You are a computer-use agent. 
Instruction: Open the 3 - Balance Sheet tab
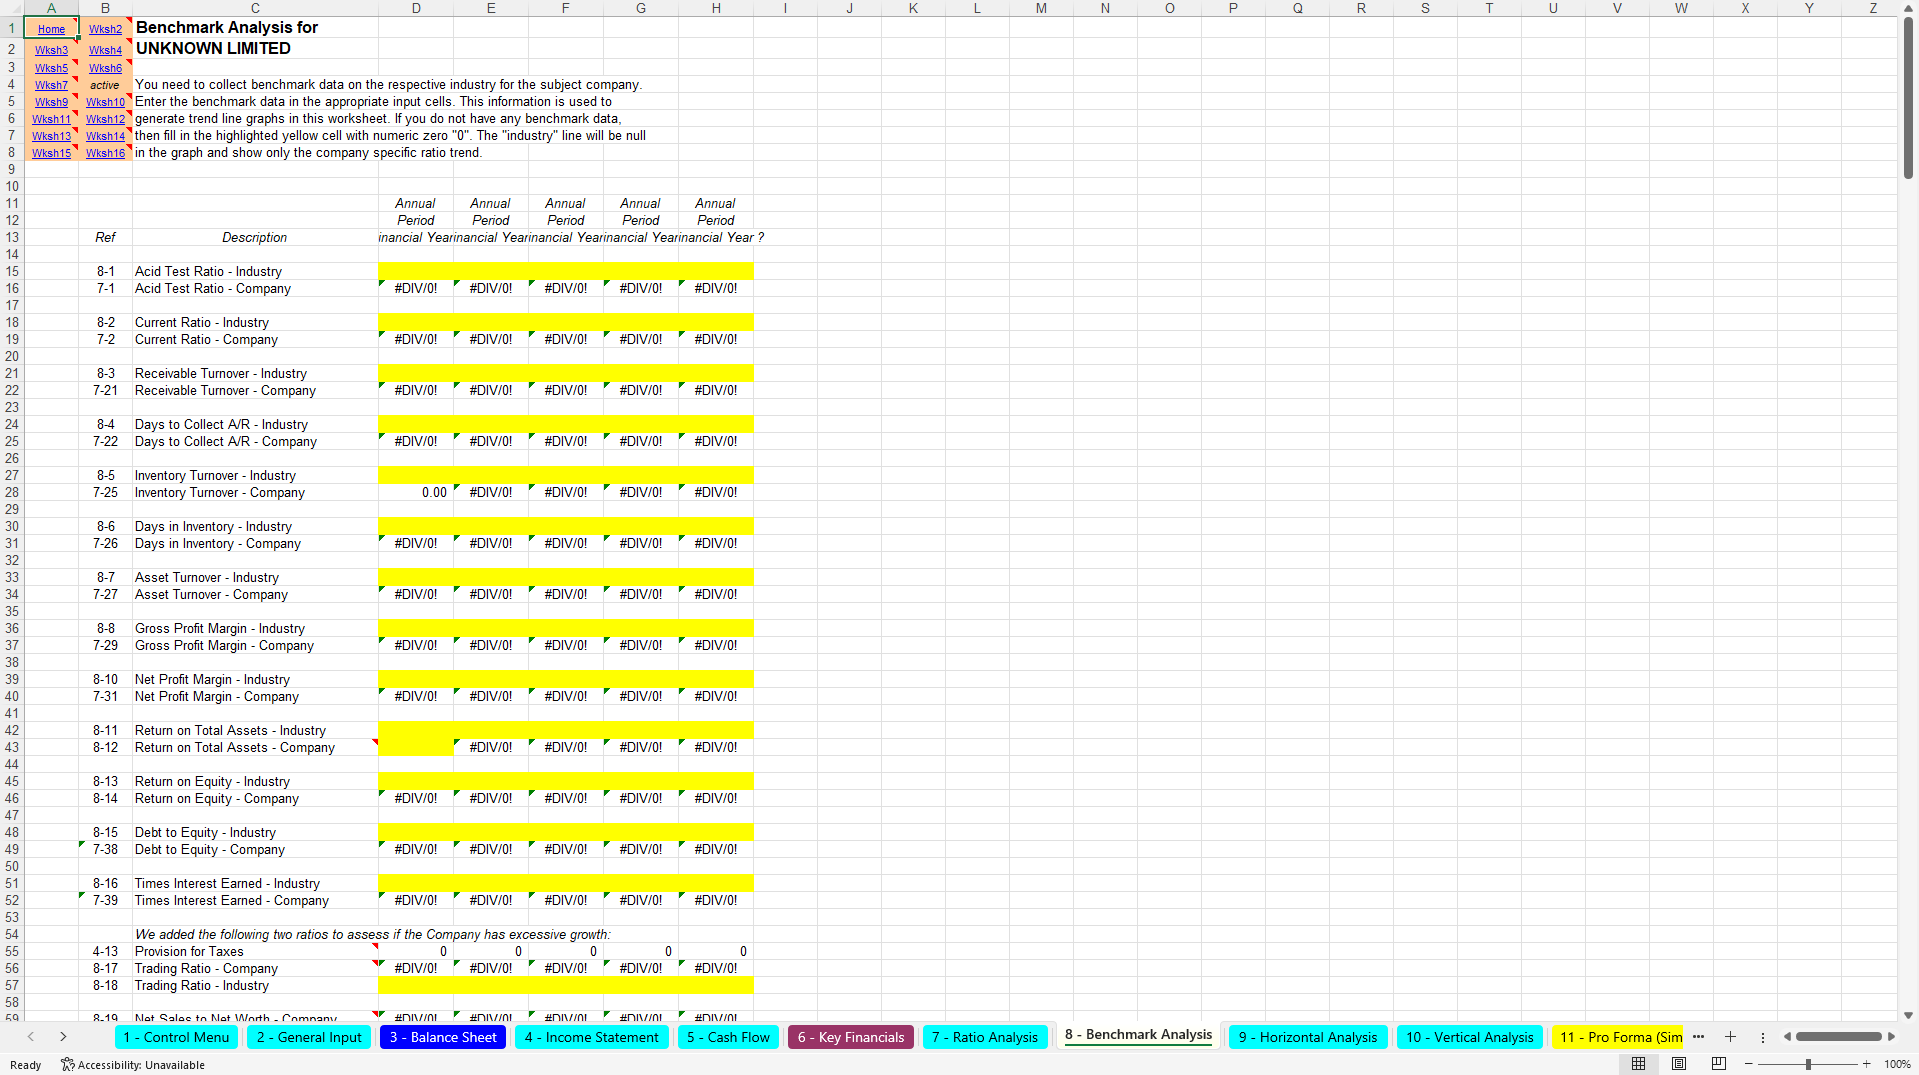[443, 1037]
